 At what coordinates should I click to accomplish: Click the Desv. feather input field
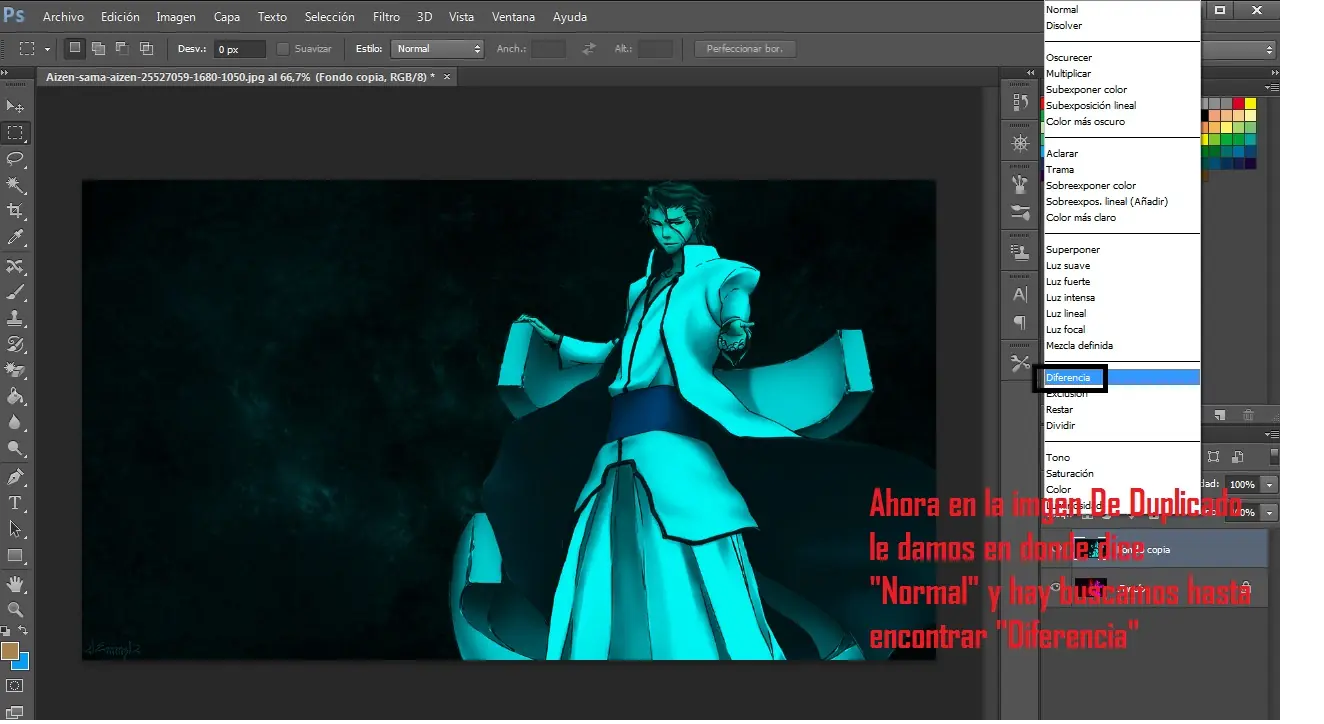240,48
